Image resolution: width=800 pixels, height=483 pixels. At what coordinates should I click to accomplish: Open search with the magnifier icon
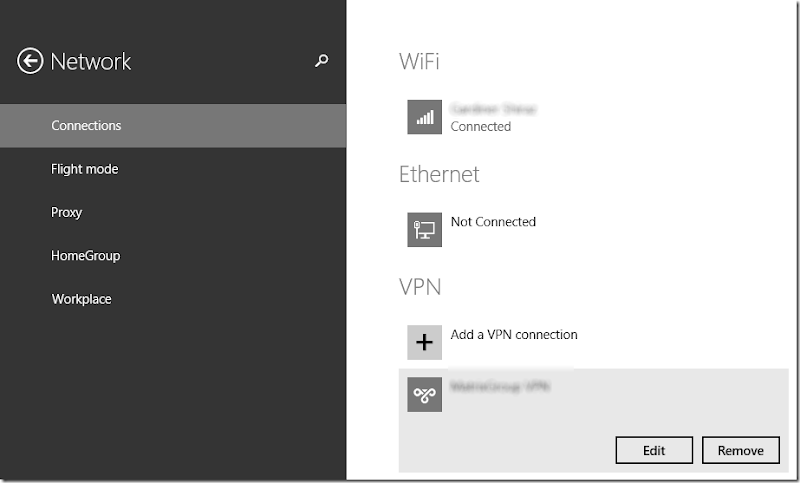[x=321, y=61]
